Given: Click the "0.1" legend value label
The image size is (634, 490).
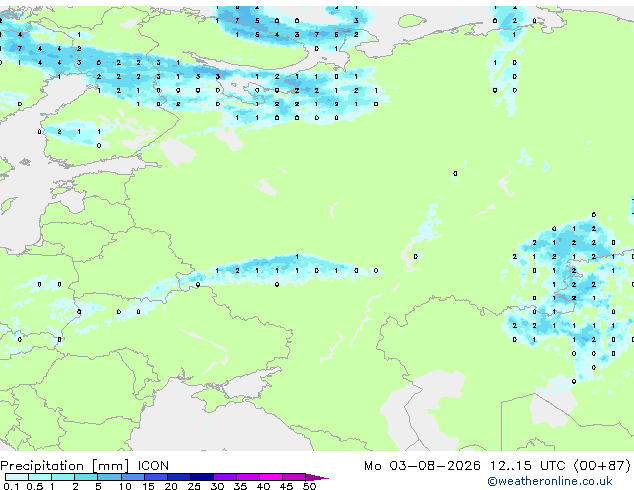Looking at the screenshot, I should pos(12,486).
